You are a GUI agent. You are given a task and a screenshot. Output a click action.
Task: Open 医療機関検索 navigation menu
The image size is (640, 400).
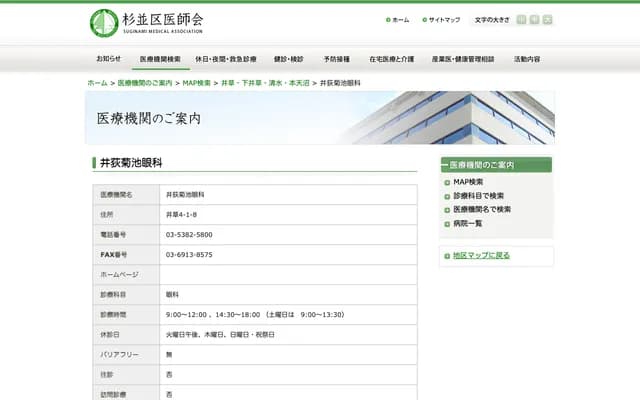point(160,59)
